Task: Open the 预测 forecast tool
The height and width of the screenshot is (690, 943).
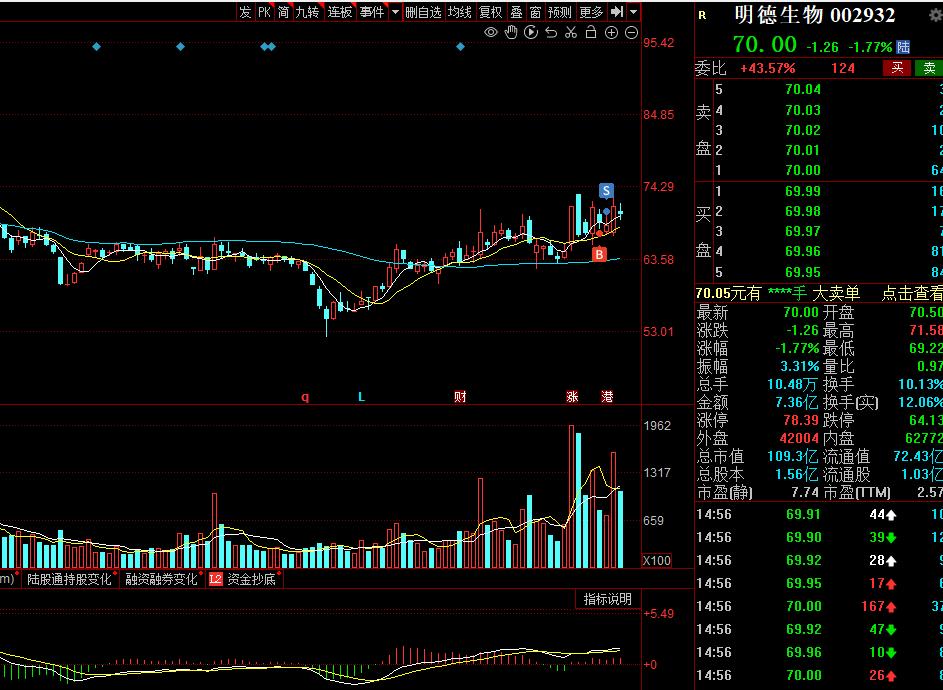Action: 559,12
